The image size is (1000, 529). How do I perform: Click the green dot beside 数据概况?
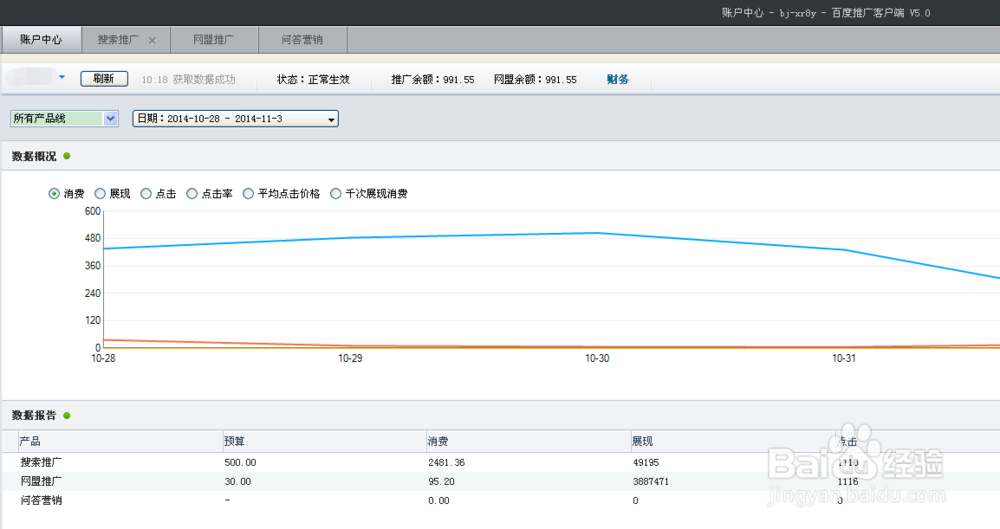coord(67,156)
